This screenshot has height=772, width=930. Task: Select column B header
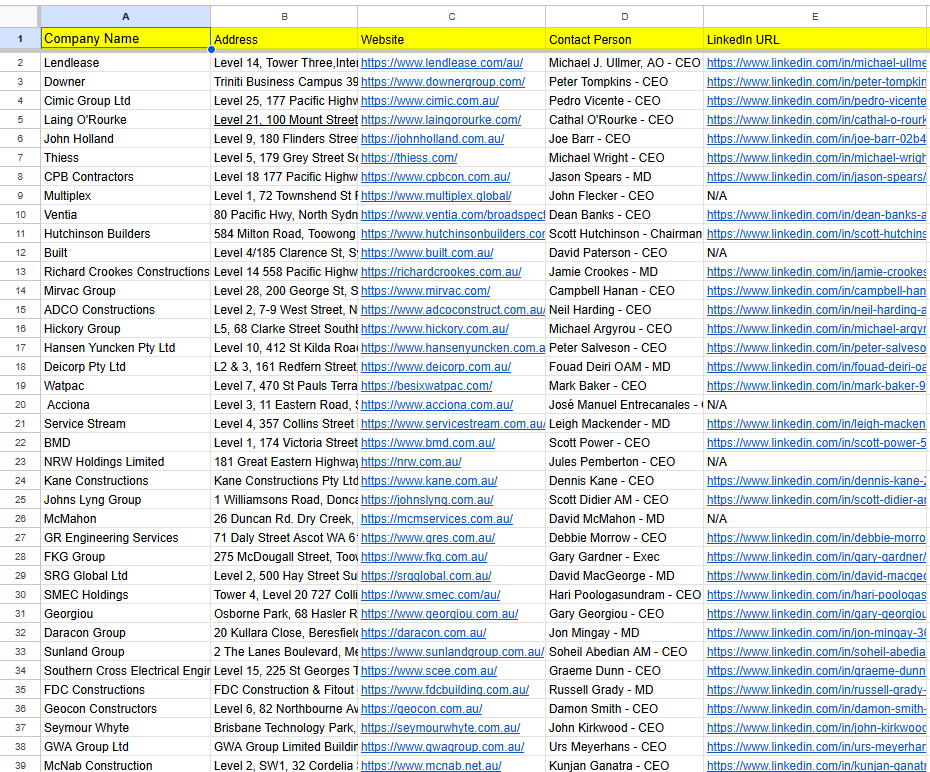284,17
